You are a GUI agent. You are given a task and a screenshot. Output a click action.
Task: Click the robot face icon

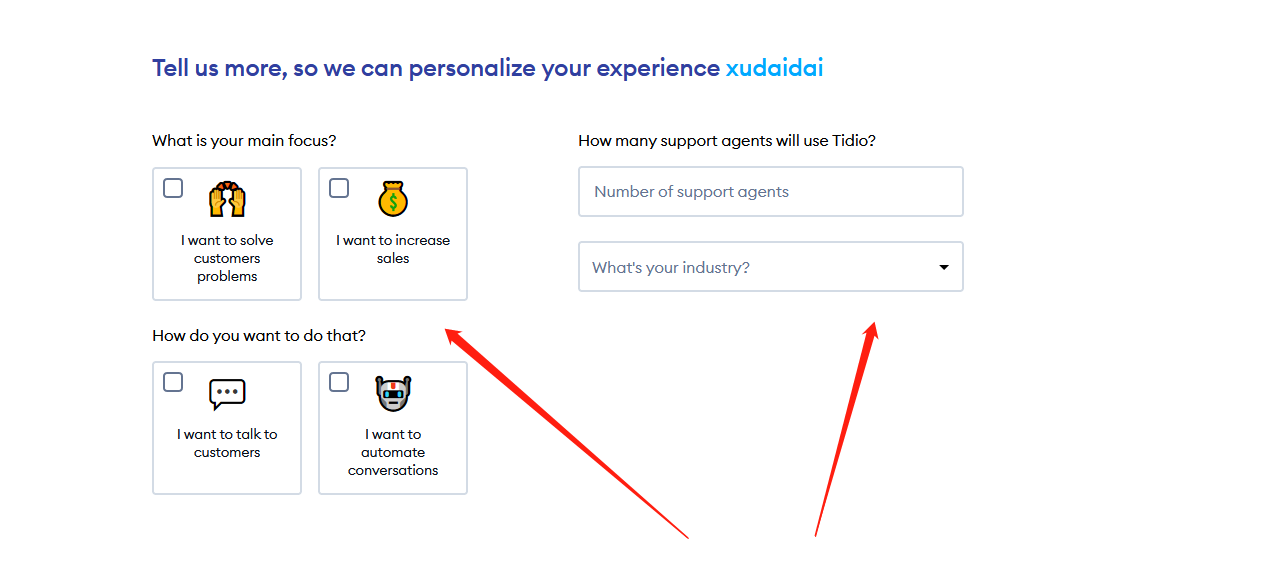[x=393, y=394]
